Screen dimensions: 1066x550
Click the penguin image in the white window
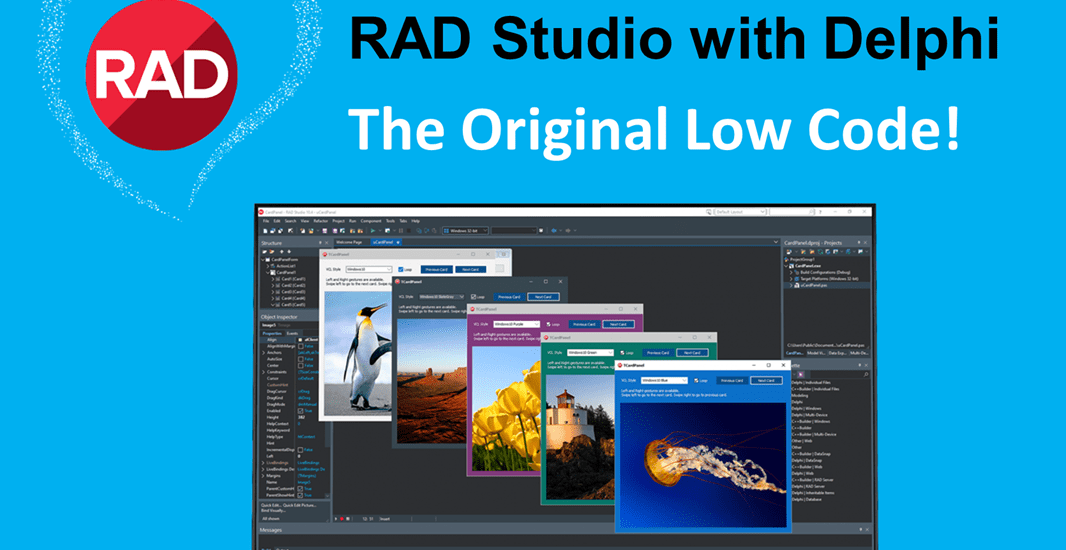[x=358, y=352]
